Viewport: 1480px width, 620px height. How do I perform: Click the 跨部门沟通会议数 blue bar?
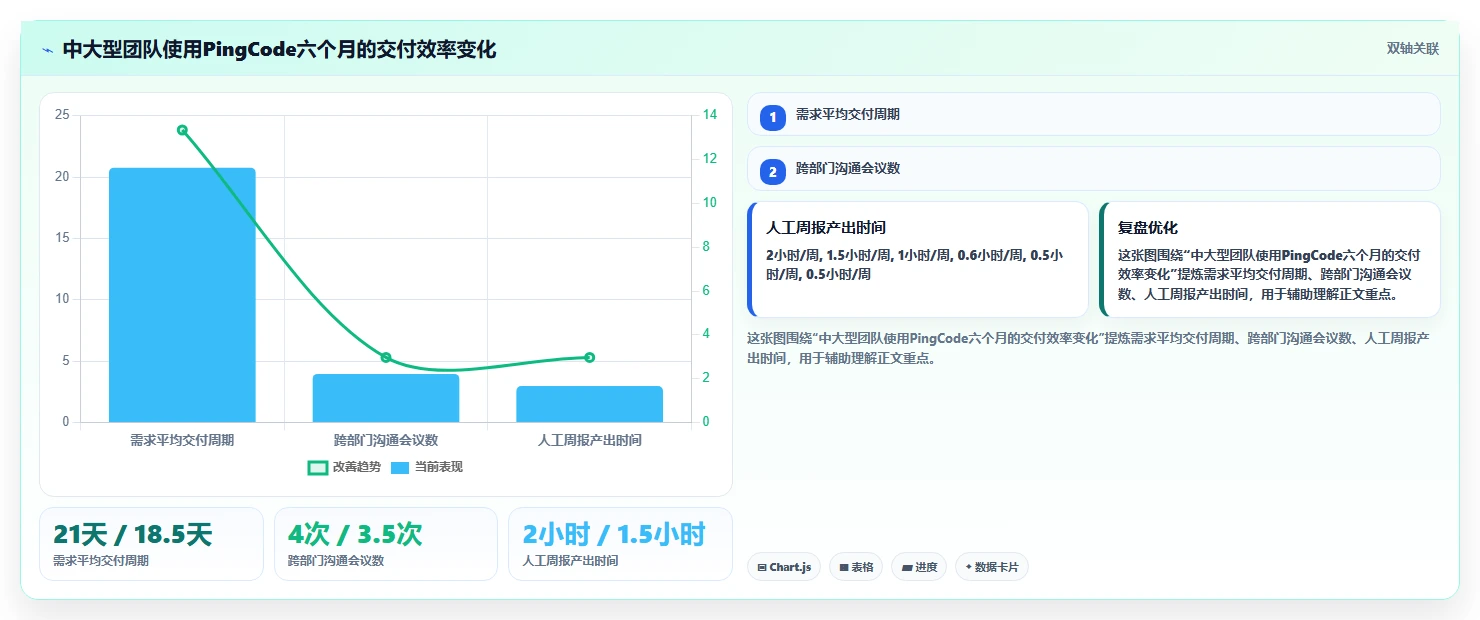pos(386,398)
